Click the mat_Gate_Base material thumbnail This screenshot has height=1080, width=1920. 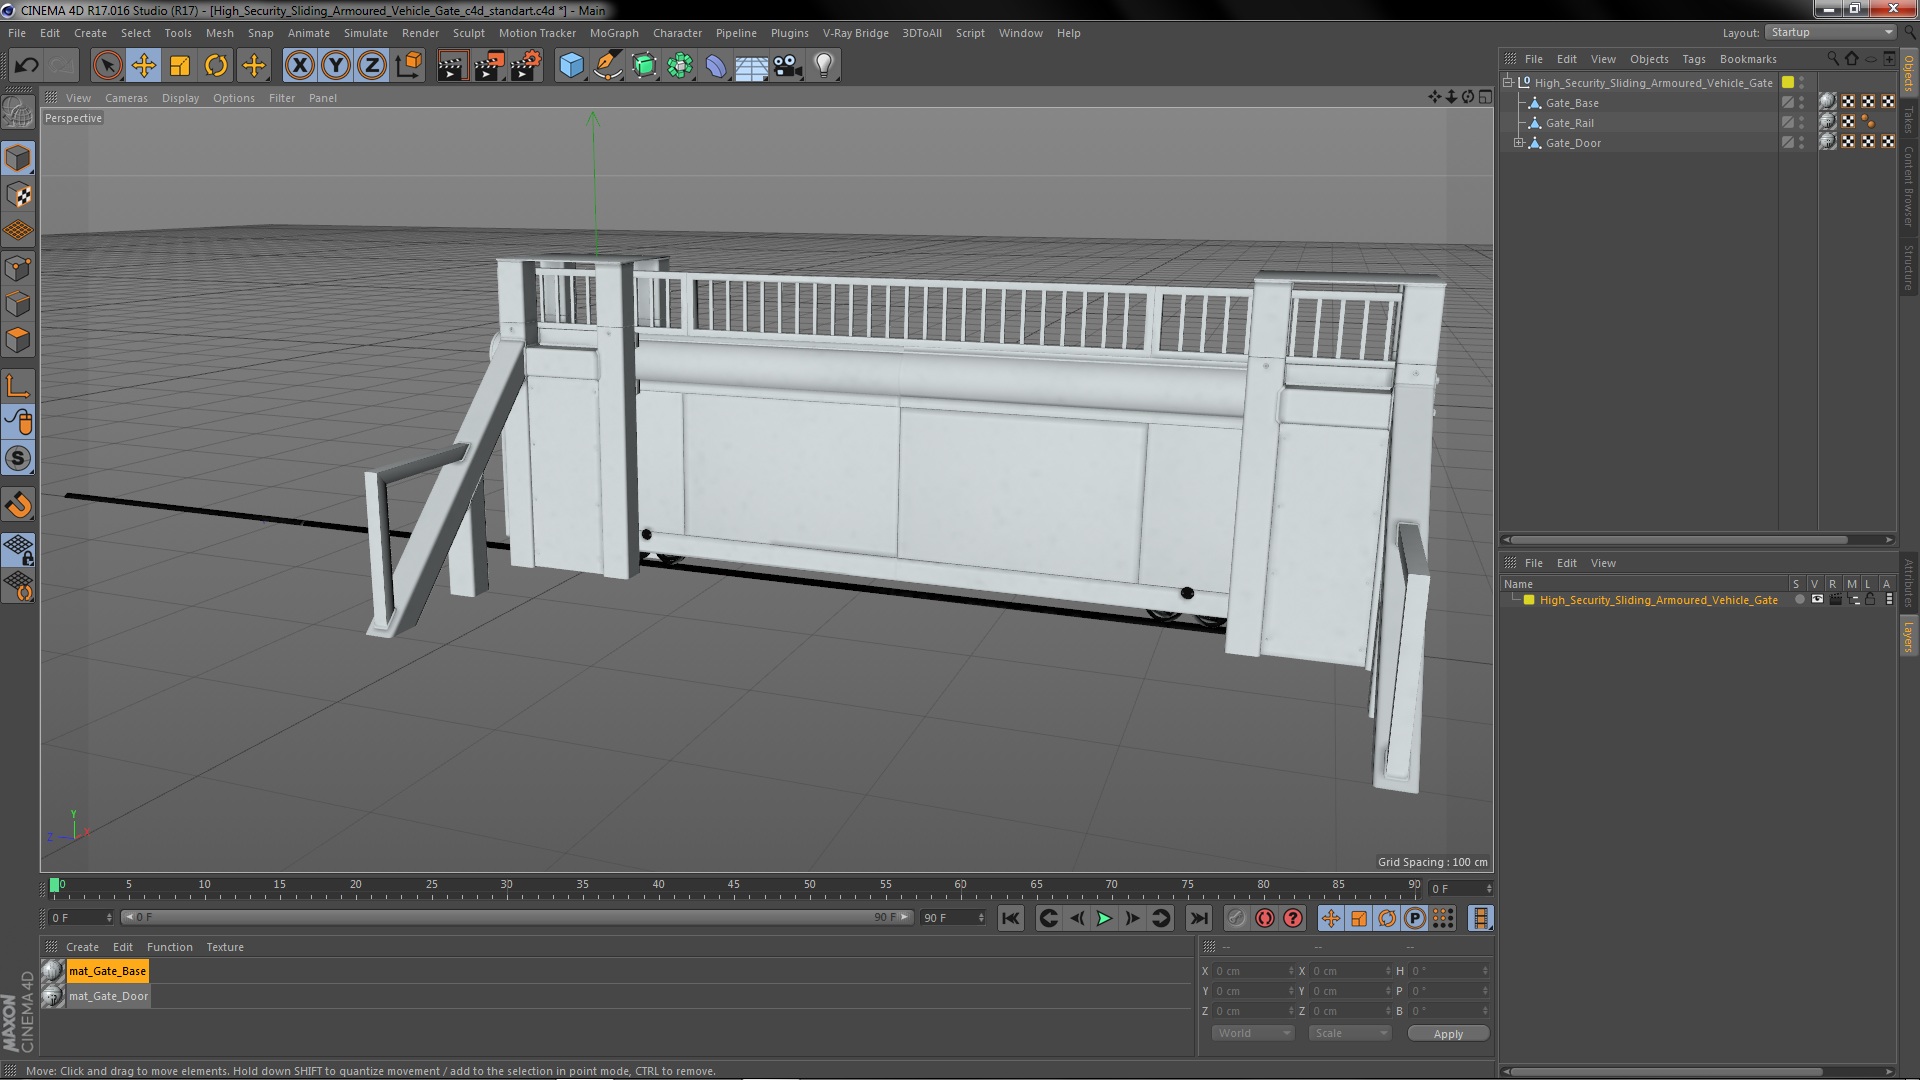pyautogui.click(x=53, y=971)
